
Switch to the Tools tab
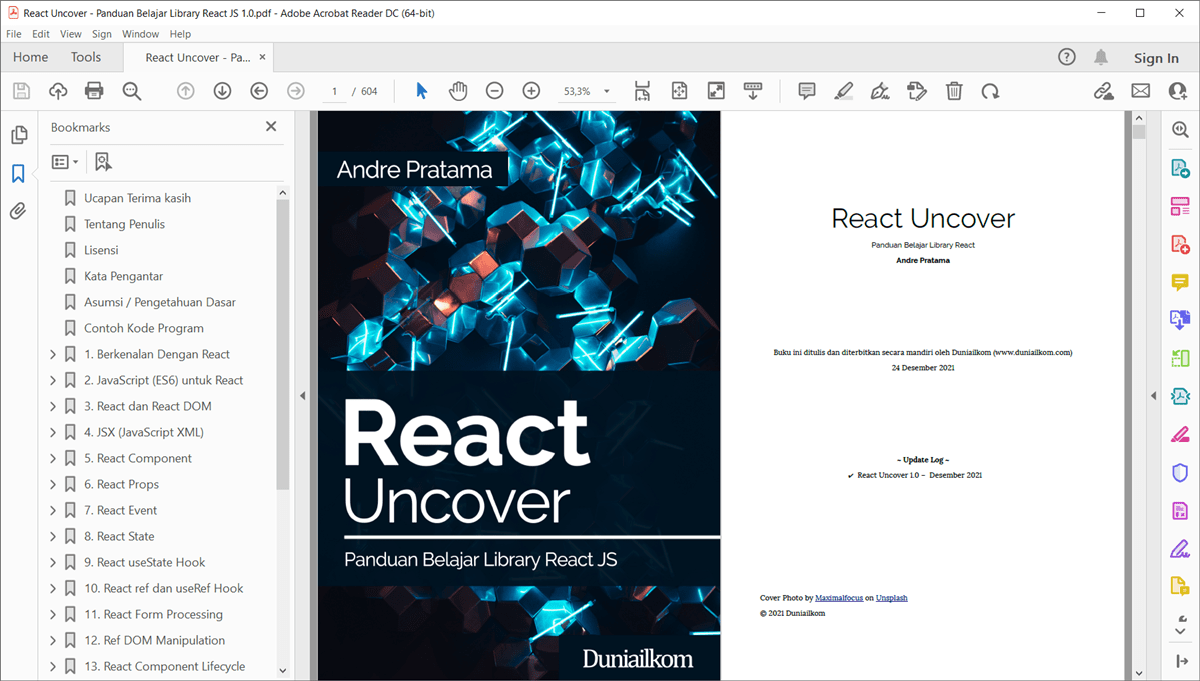pos(86,57)
